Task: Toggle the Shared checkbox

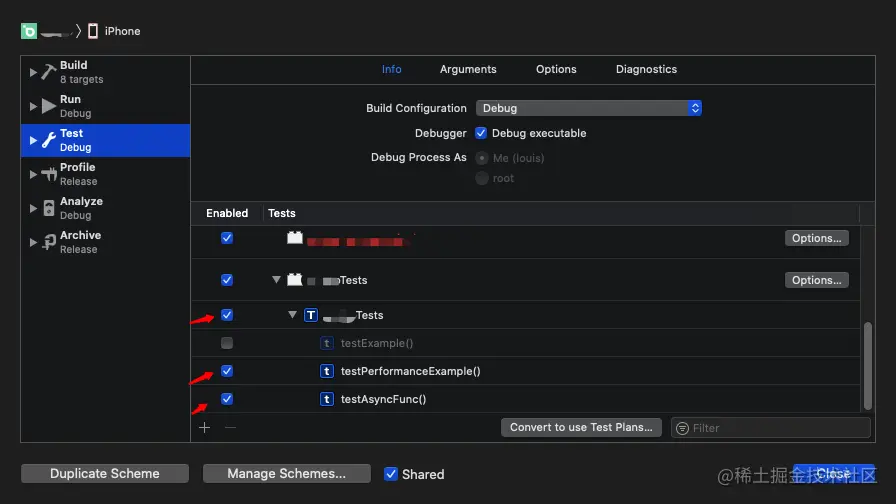Action: [391, 474]
